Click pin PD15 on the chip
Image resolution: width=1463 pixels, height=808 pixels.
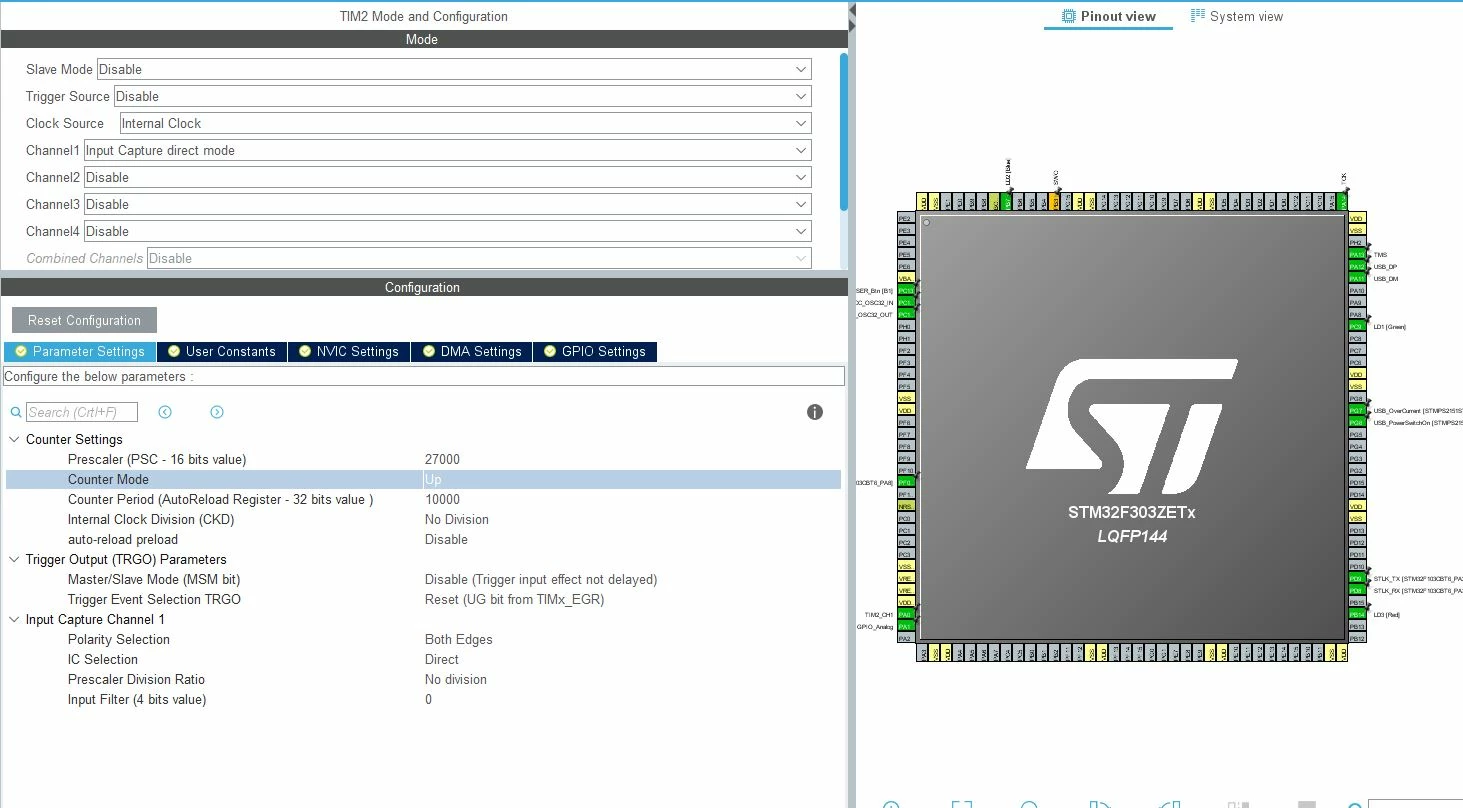(x=1356, y=482)
